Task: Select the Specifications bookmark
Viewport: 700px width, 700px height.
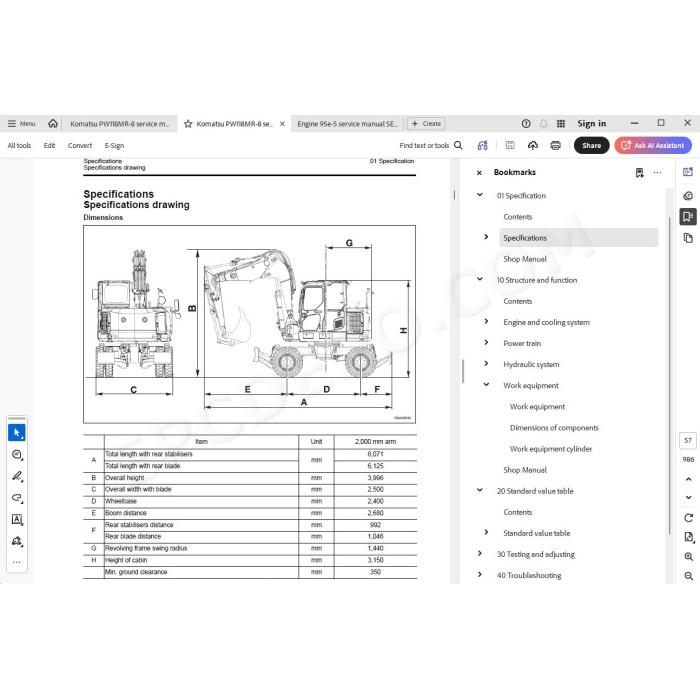Action: point(579,238)
